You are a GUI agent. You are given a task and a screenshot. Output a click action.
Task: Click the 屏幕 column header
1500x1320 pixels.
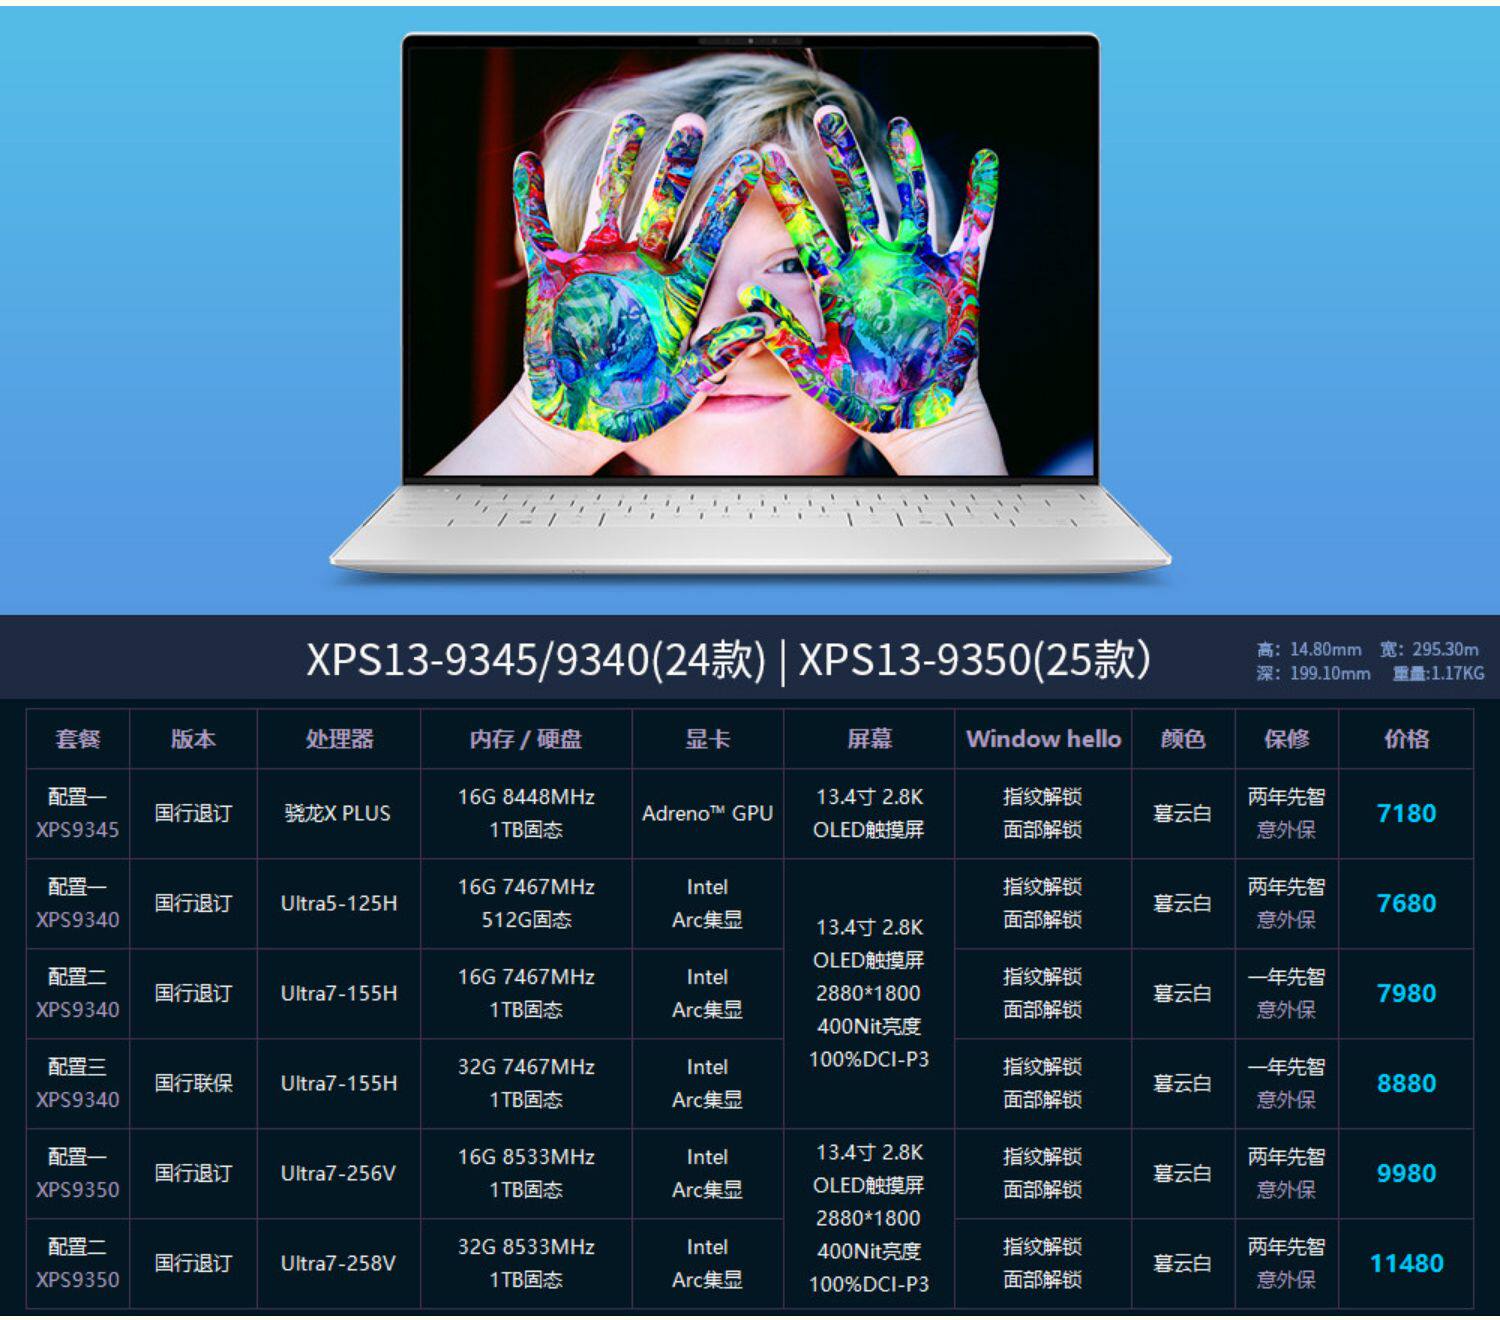[869, 739]
